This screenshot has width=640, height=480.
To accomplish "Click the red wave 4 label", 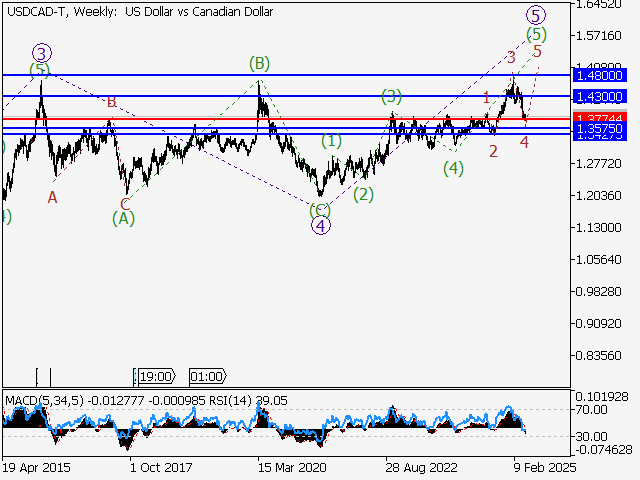I will click(x=524, y=142).
